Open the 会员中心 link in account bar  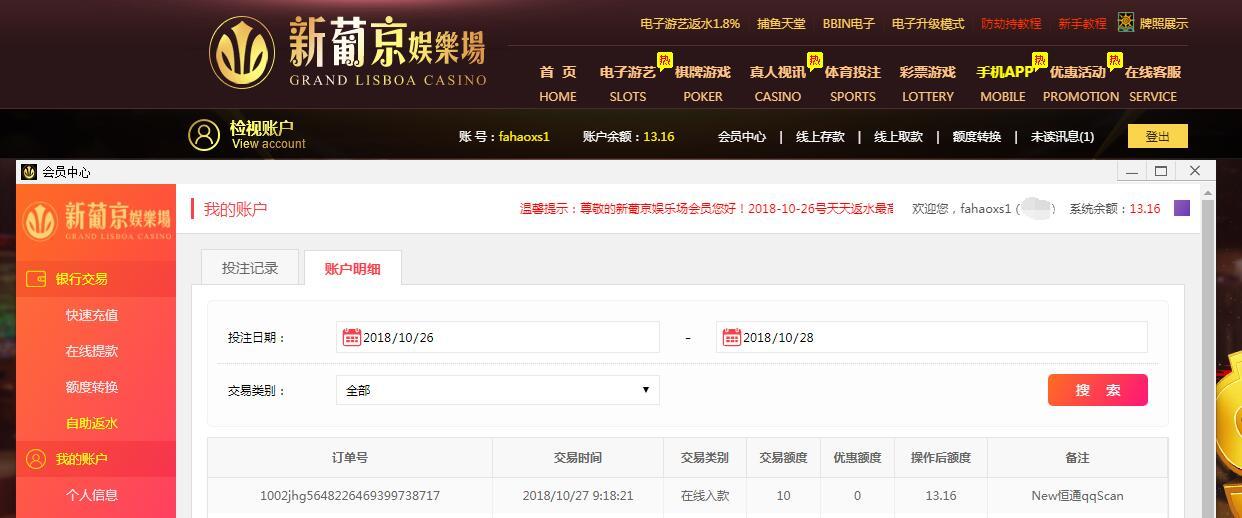pyautogui.click(x=742, y=136)
